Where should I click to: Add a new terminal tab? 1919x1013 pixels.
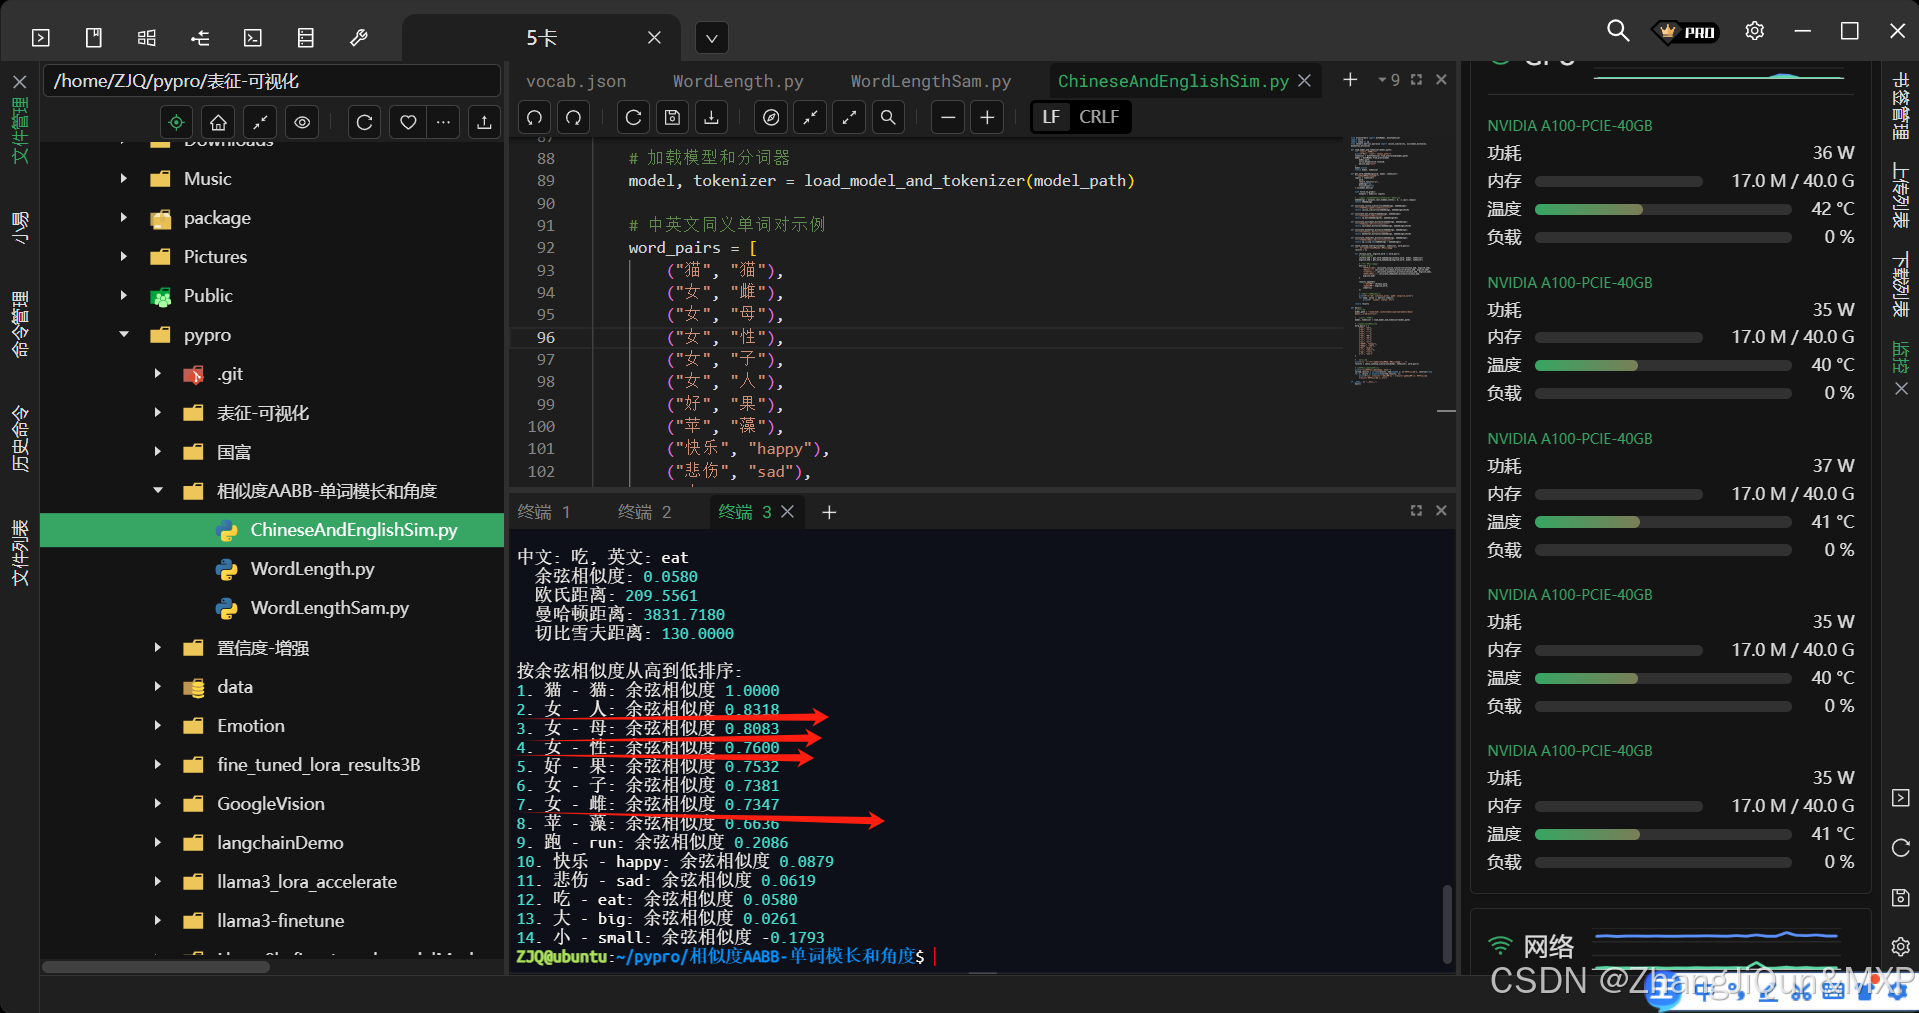(829, 512)
